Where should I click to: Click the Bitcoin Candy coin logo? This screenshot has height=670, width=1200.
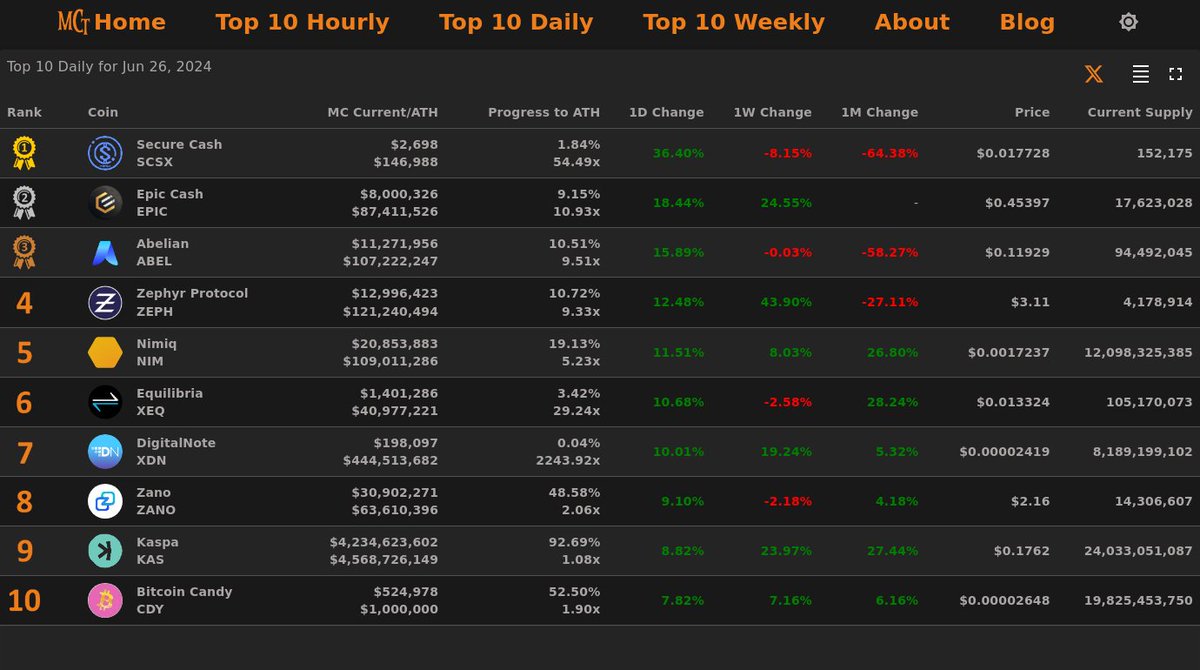(x=105, y=601)
